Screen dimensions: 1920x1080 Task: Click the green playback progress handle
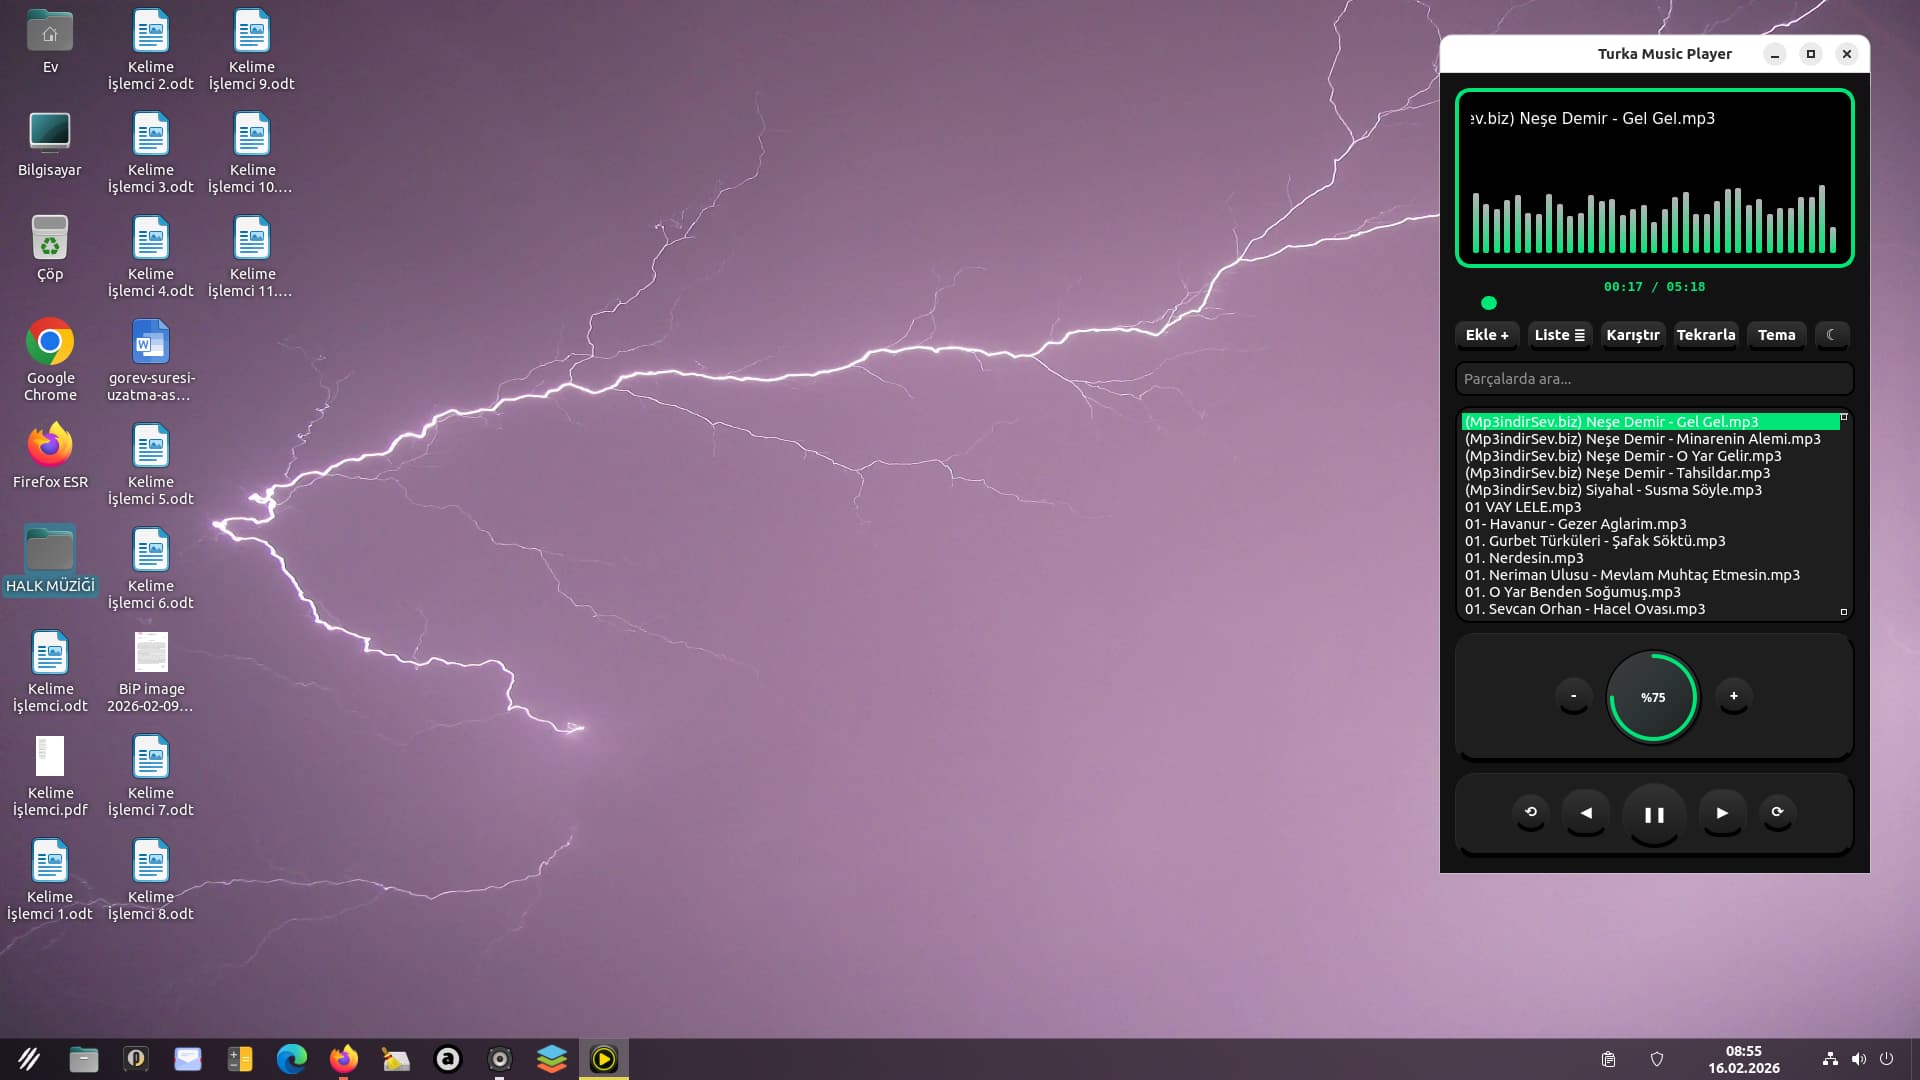point(1489,303)
